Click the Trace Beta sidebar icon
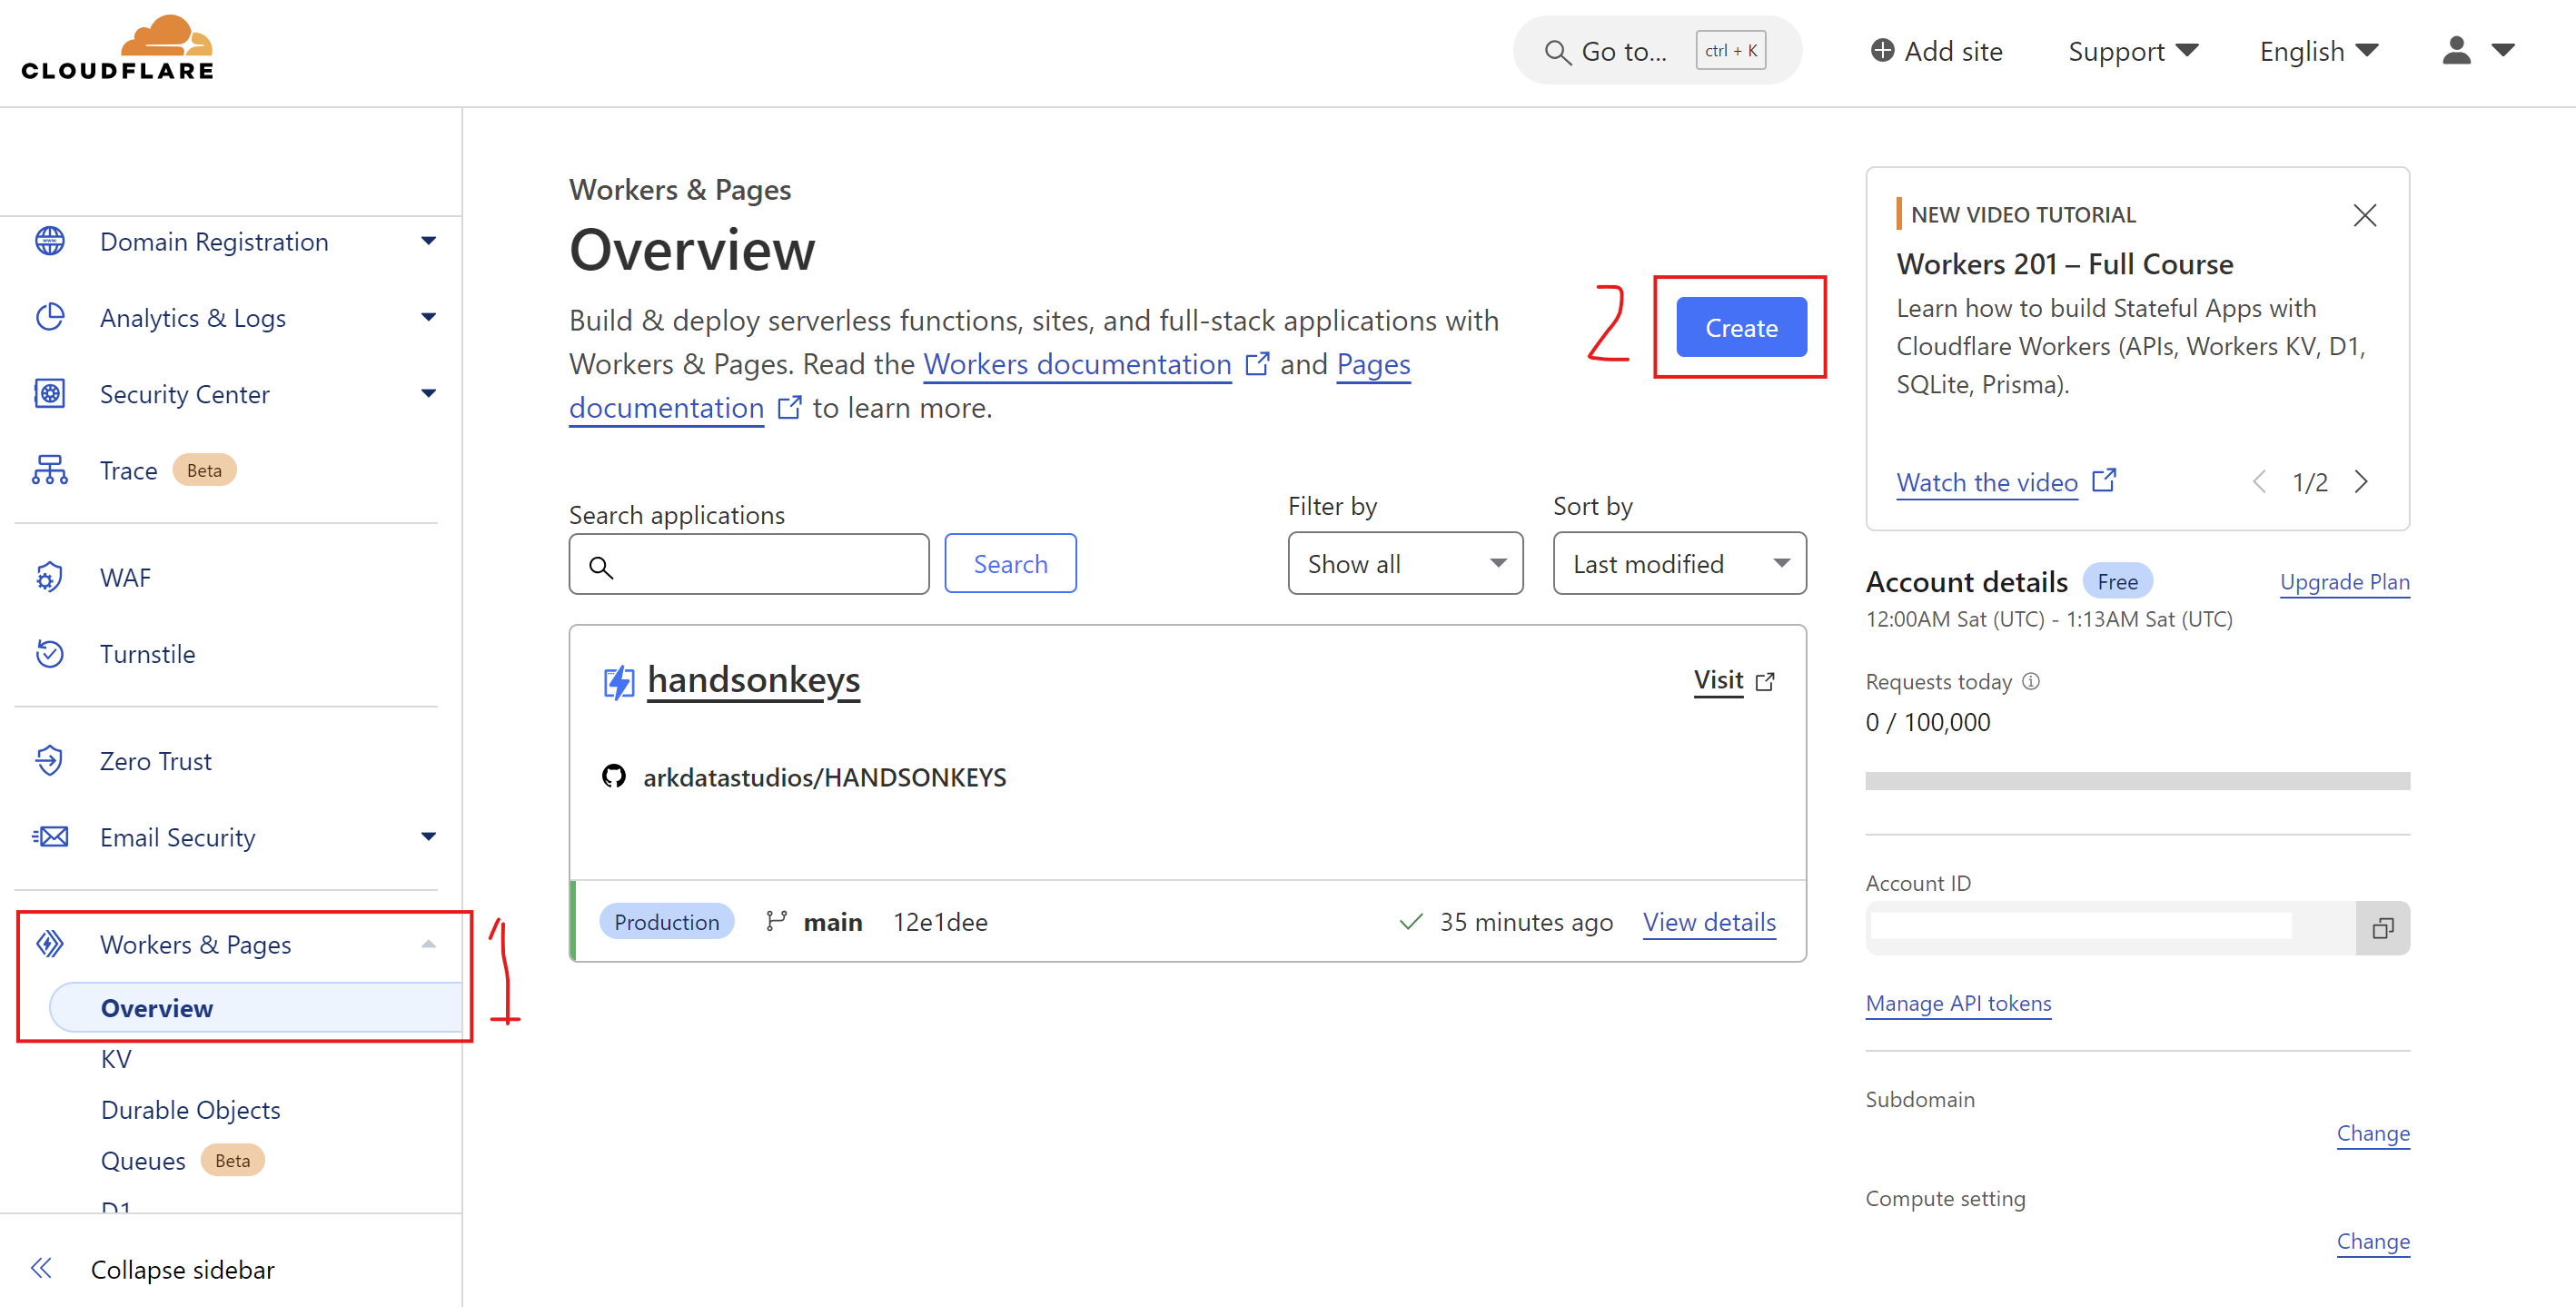The width and height of the screenshot is (2576, 1316). [49, 470]
